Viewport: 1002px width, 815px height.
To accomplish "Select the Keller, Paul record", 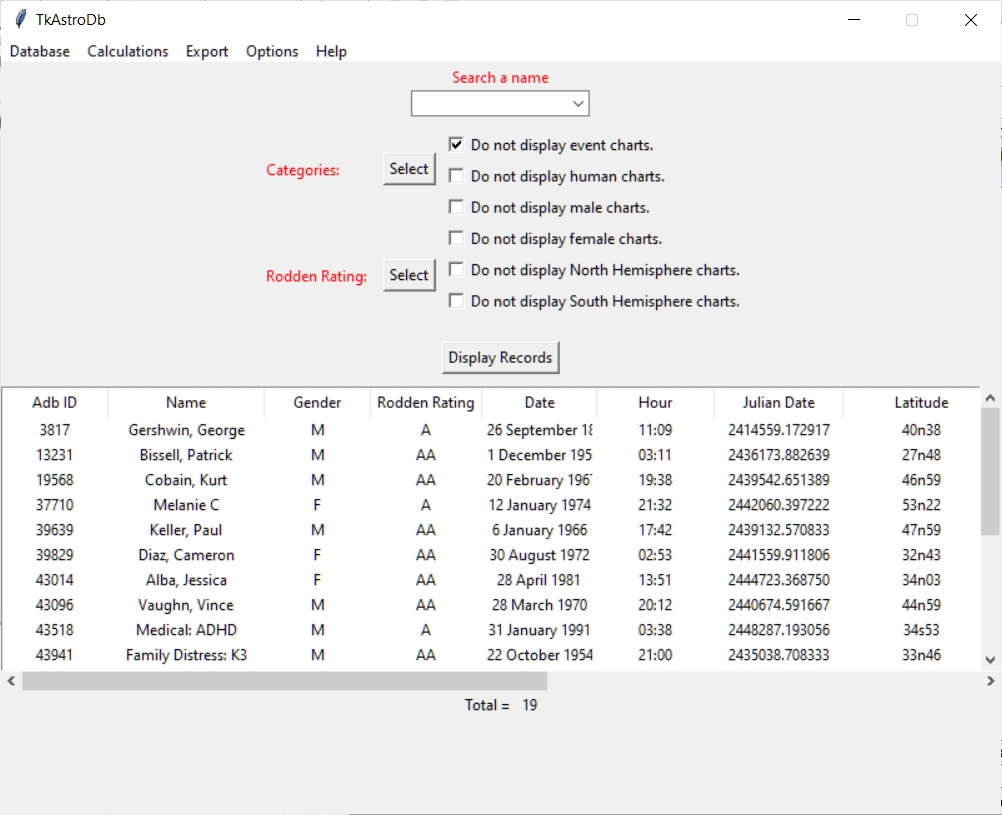I will point(491,529).
